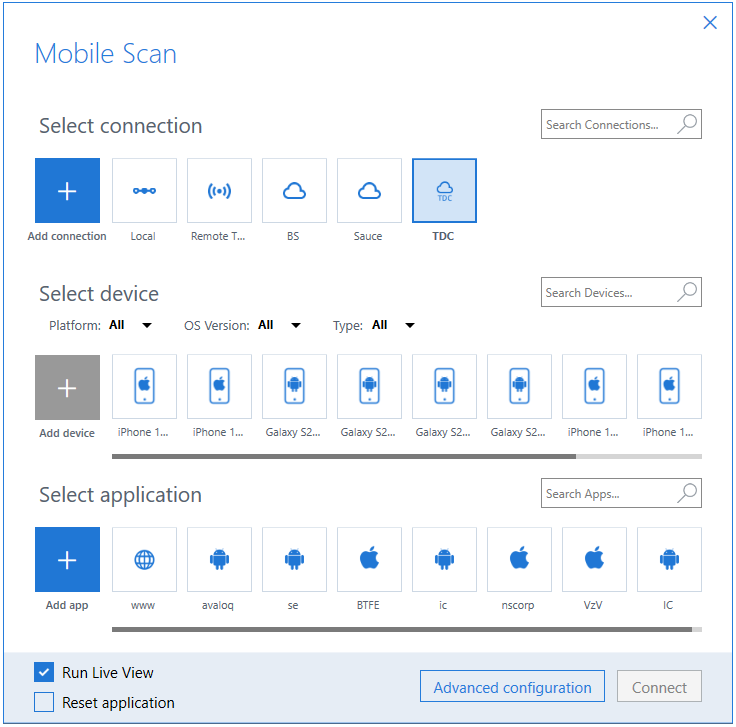Choose the Remote connection tile
Image resolution: width=736 pixels, height=727 pixels.
(219, 190)
